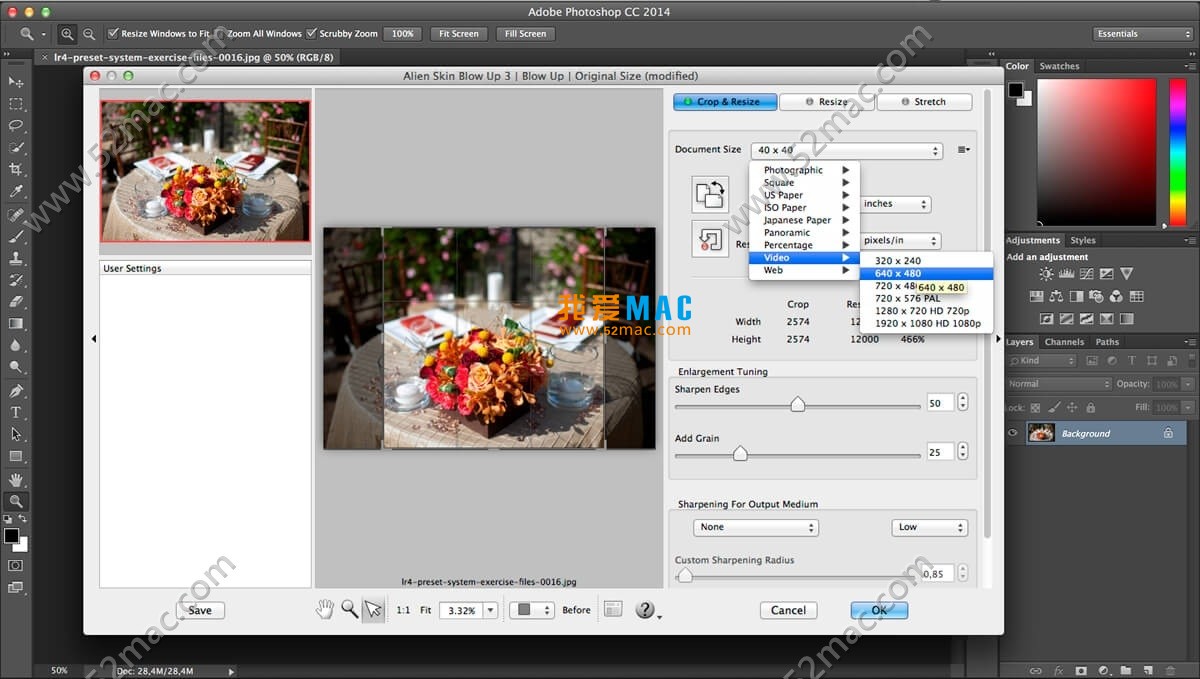The image size is (1200, 679).
Task: Select the Move tool in Photoshop toolbar
Action: [16, 82]
